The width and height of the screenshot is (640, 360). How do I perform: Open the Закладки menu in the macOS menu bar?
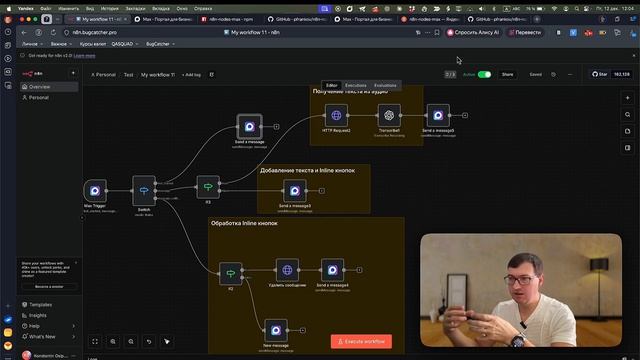[135, 9]
